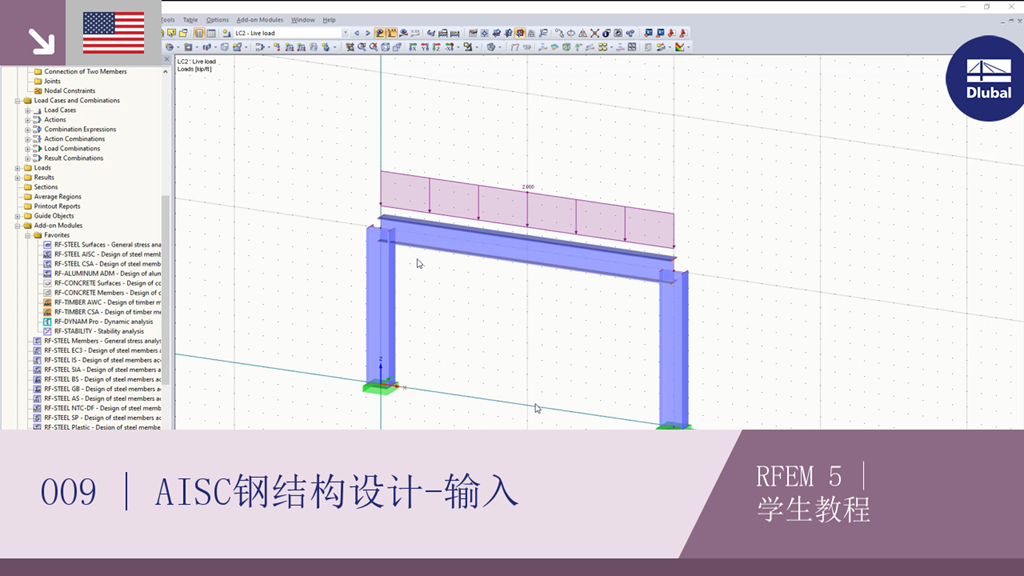Screen dimensions: 1024x576
Task: Select RF-TIMBER AWC module entry
Action: tap(102, 302)
